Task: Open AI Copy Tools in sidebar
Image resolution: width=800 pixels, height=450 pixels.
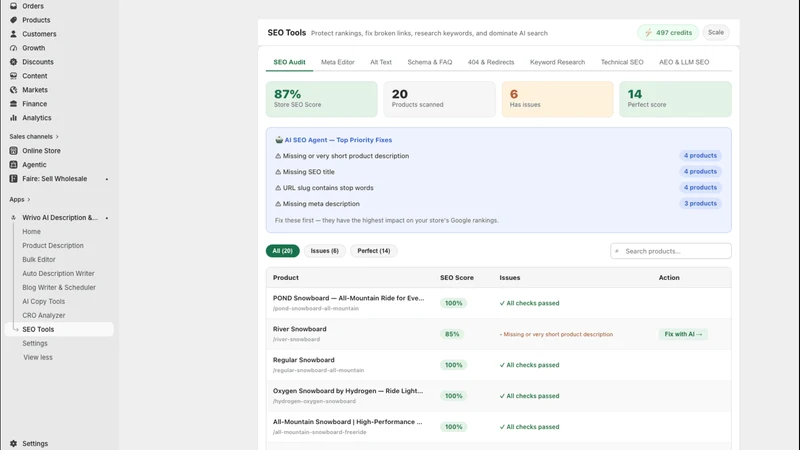Action: [x=43, y=302]
